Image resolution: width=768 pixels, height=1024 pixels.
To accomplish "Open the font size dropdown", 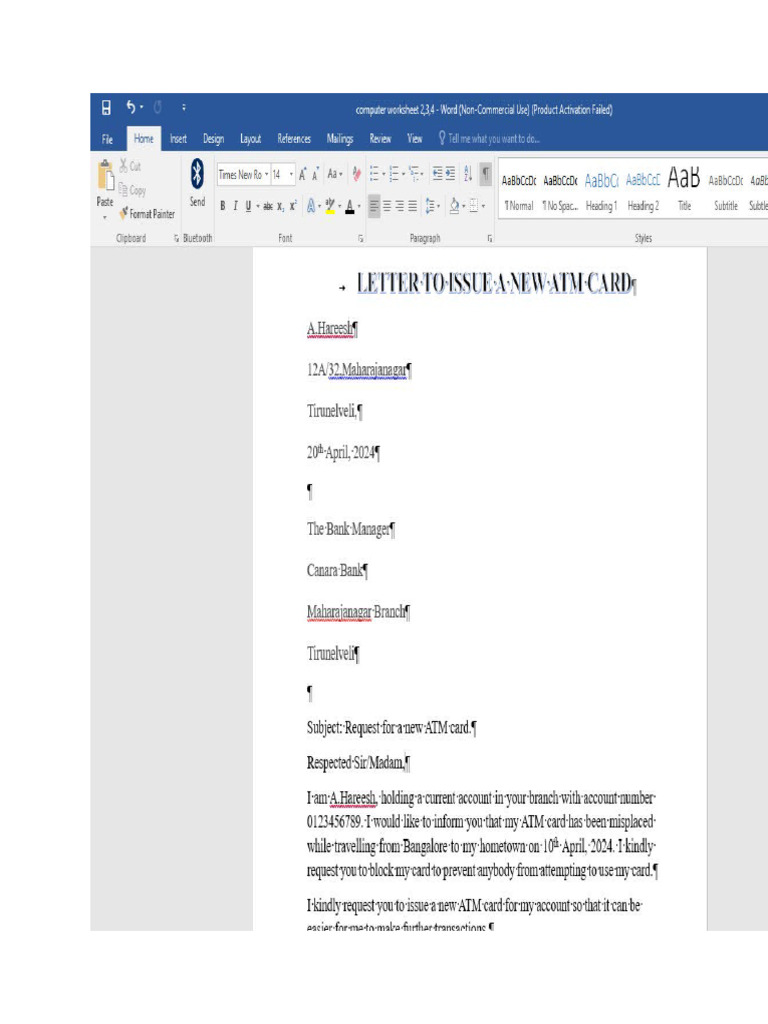I will click(x=291, y=174).
